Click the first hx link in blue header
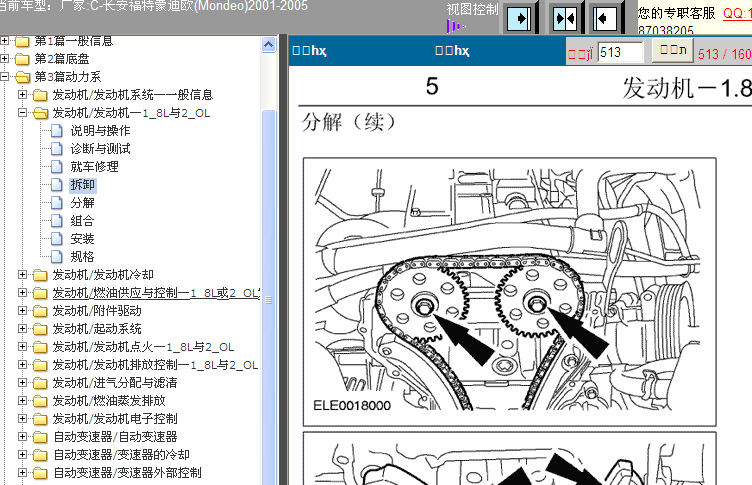This screenshot has width=752, height=485. 310,50
